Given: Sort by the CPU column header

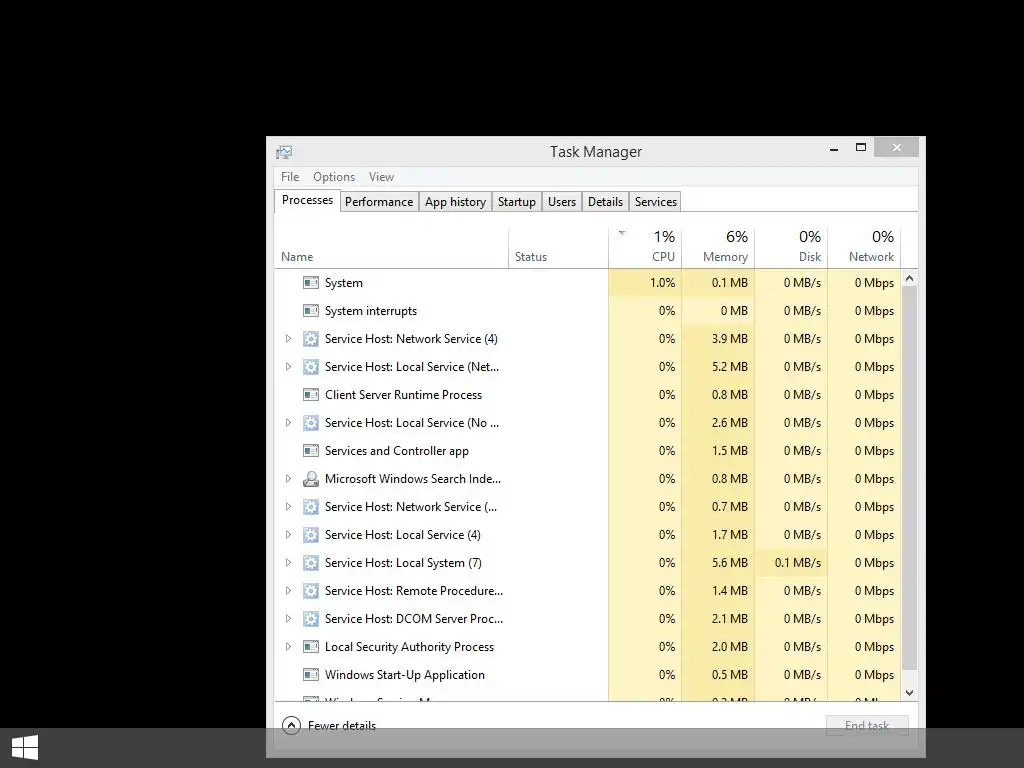Looking at the screenshot, I should pos(645,248).
